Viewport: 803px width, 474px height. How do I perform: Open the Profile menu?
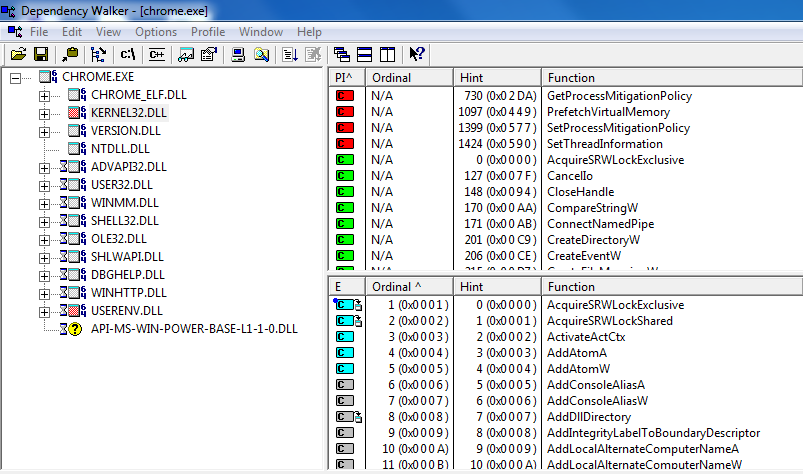coord(208,32)
